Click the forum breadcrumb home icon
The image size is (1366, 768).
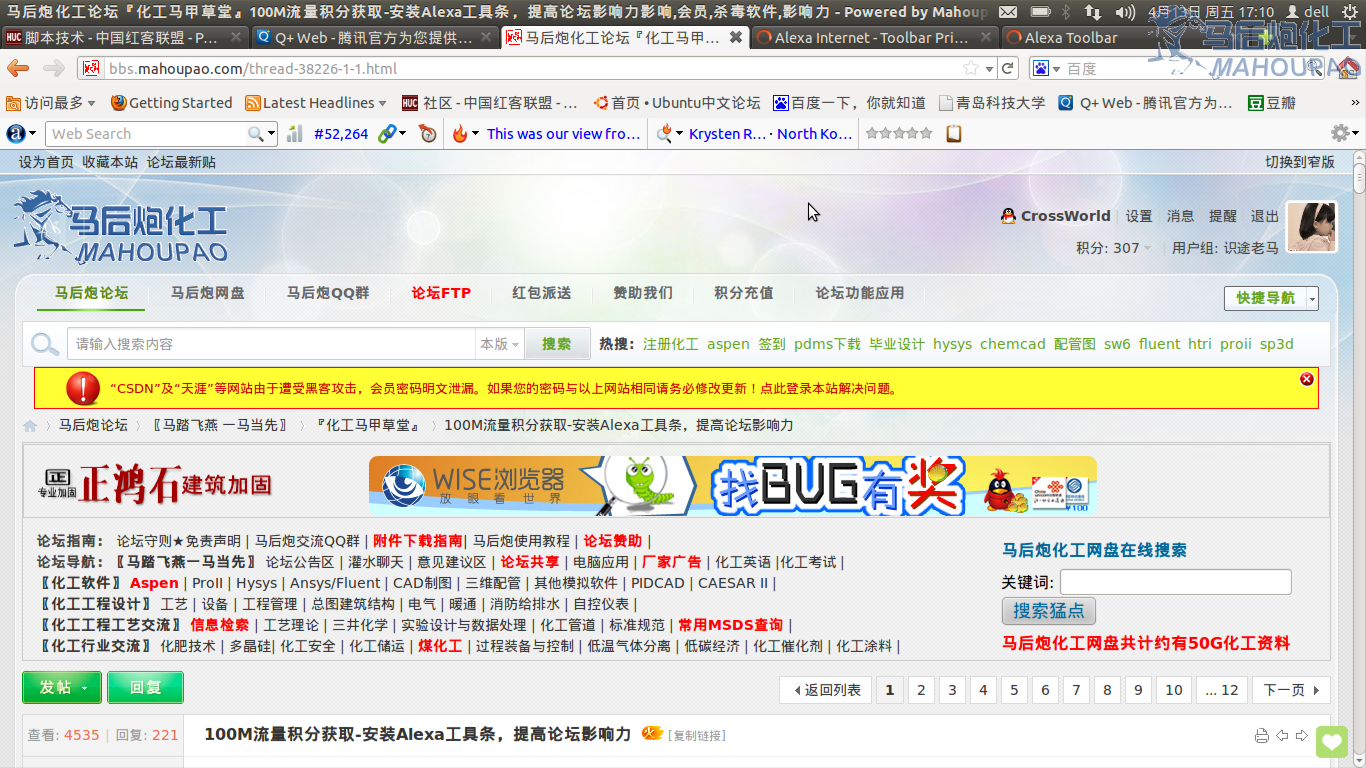(30, 425)
